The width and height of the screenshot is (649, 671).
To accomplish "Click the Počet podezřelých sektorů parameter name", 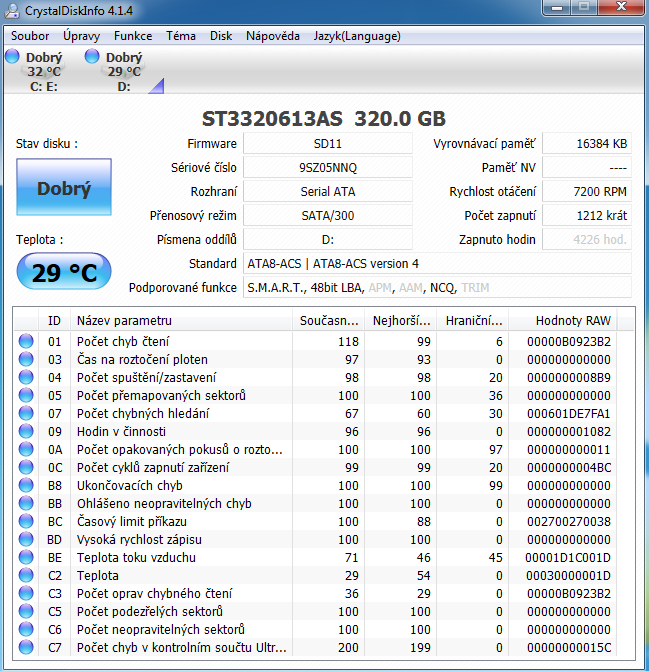I will click(150, 611).
